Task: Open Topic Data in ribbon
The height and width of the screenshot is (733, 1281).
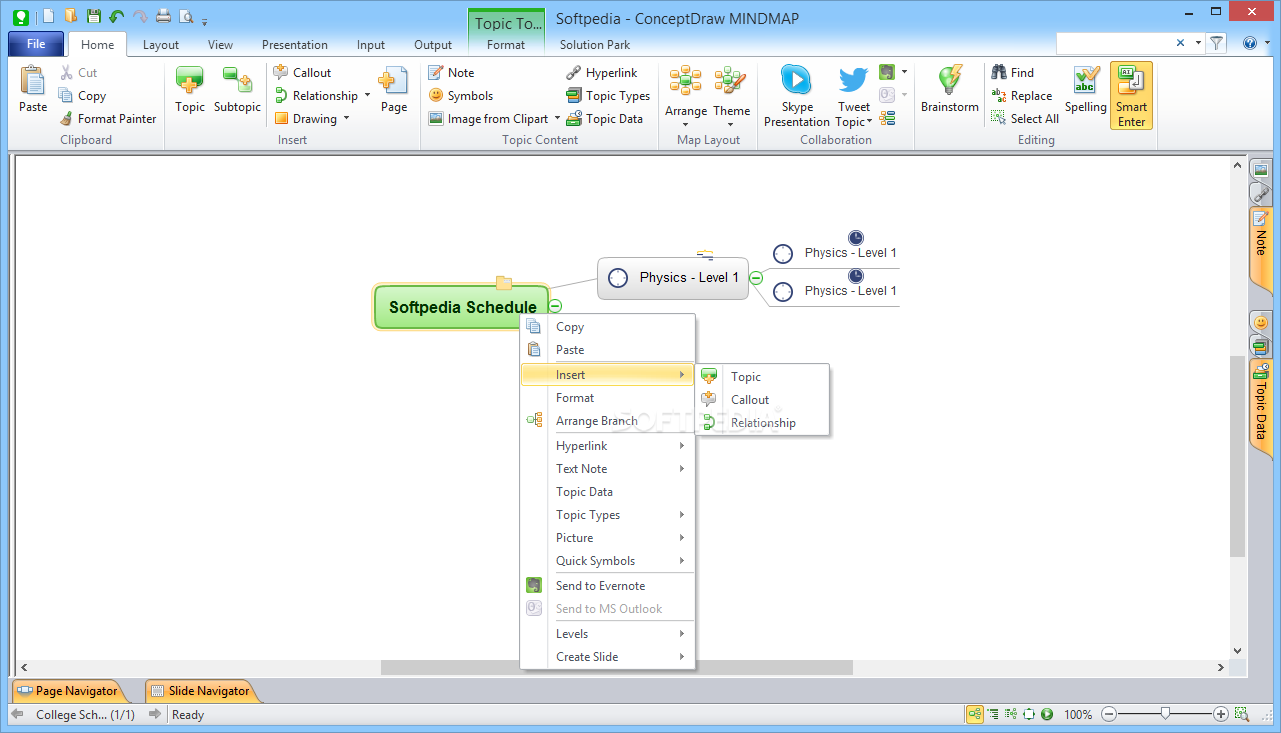Action: click(605, 118)
